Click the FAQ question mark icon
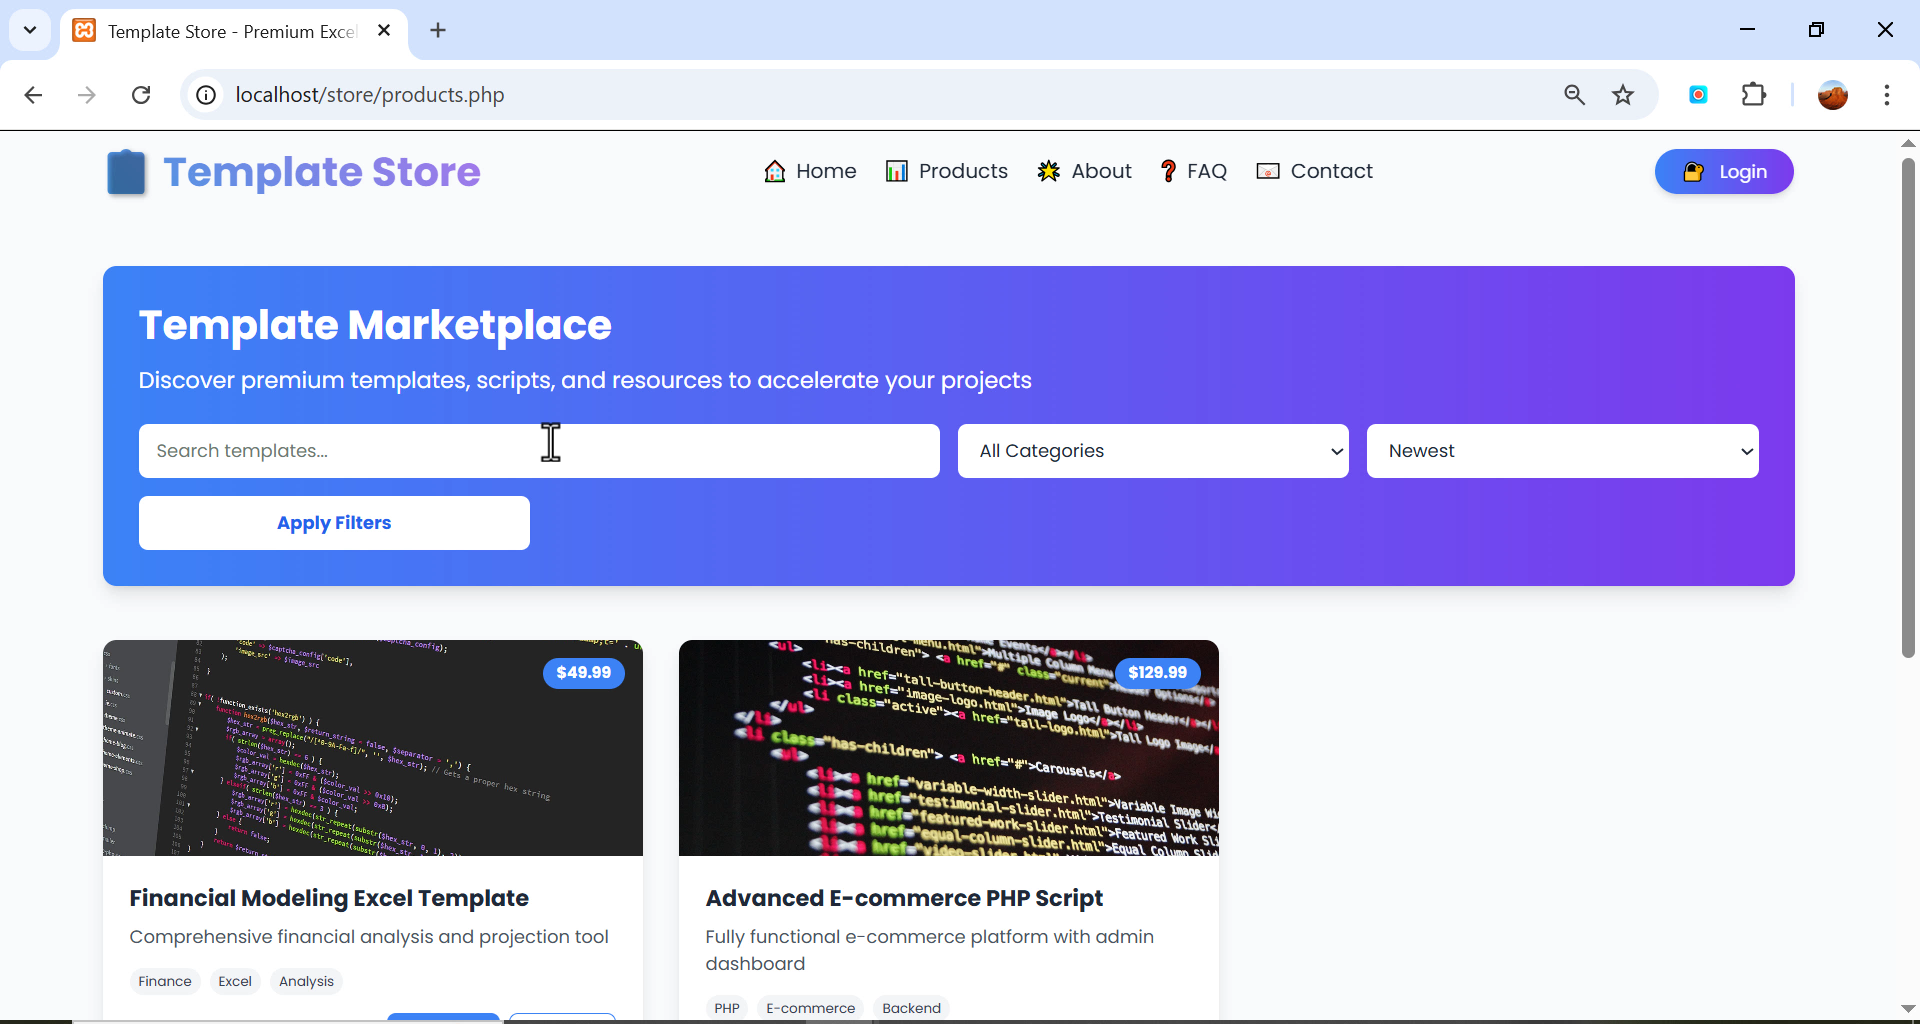Viewport: 1920px width, 1024px height. click(1169, 171)
